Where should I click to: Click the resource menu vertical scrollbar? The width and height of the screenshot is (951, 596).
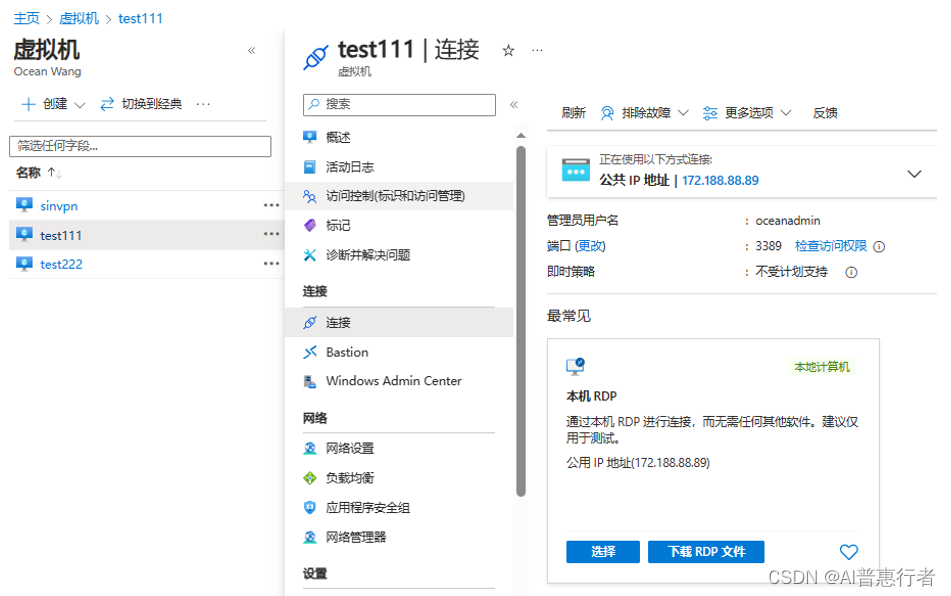[520, 320]
